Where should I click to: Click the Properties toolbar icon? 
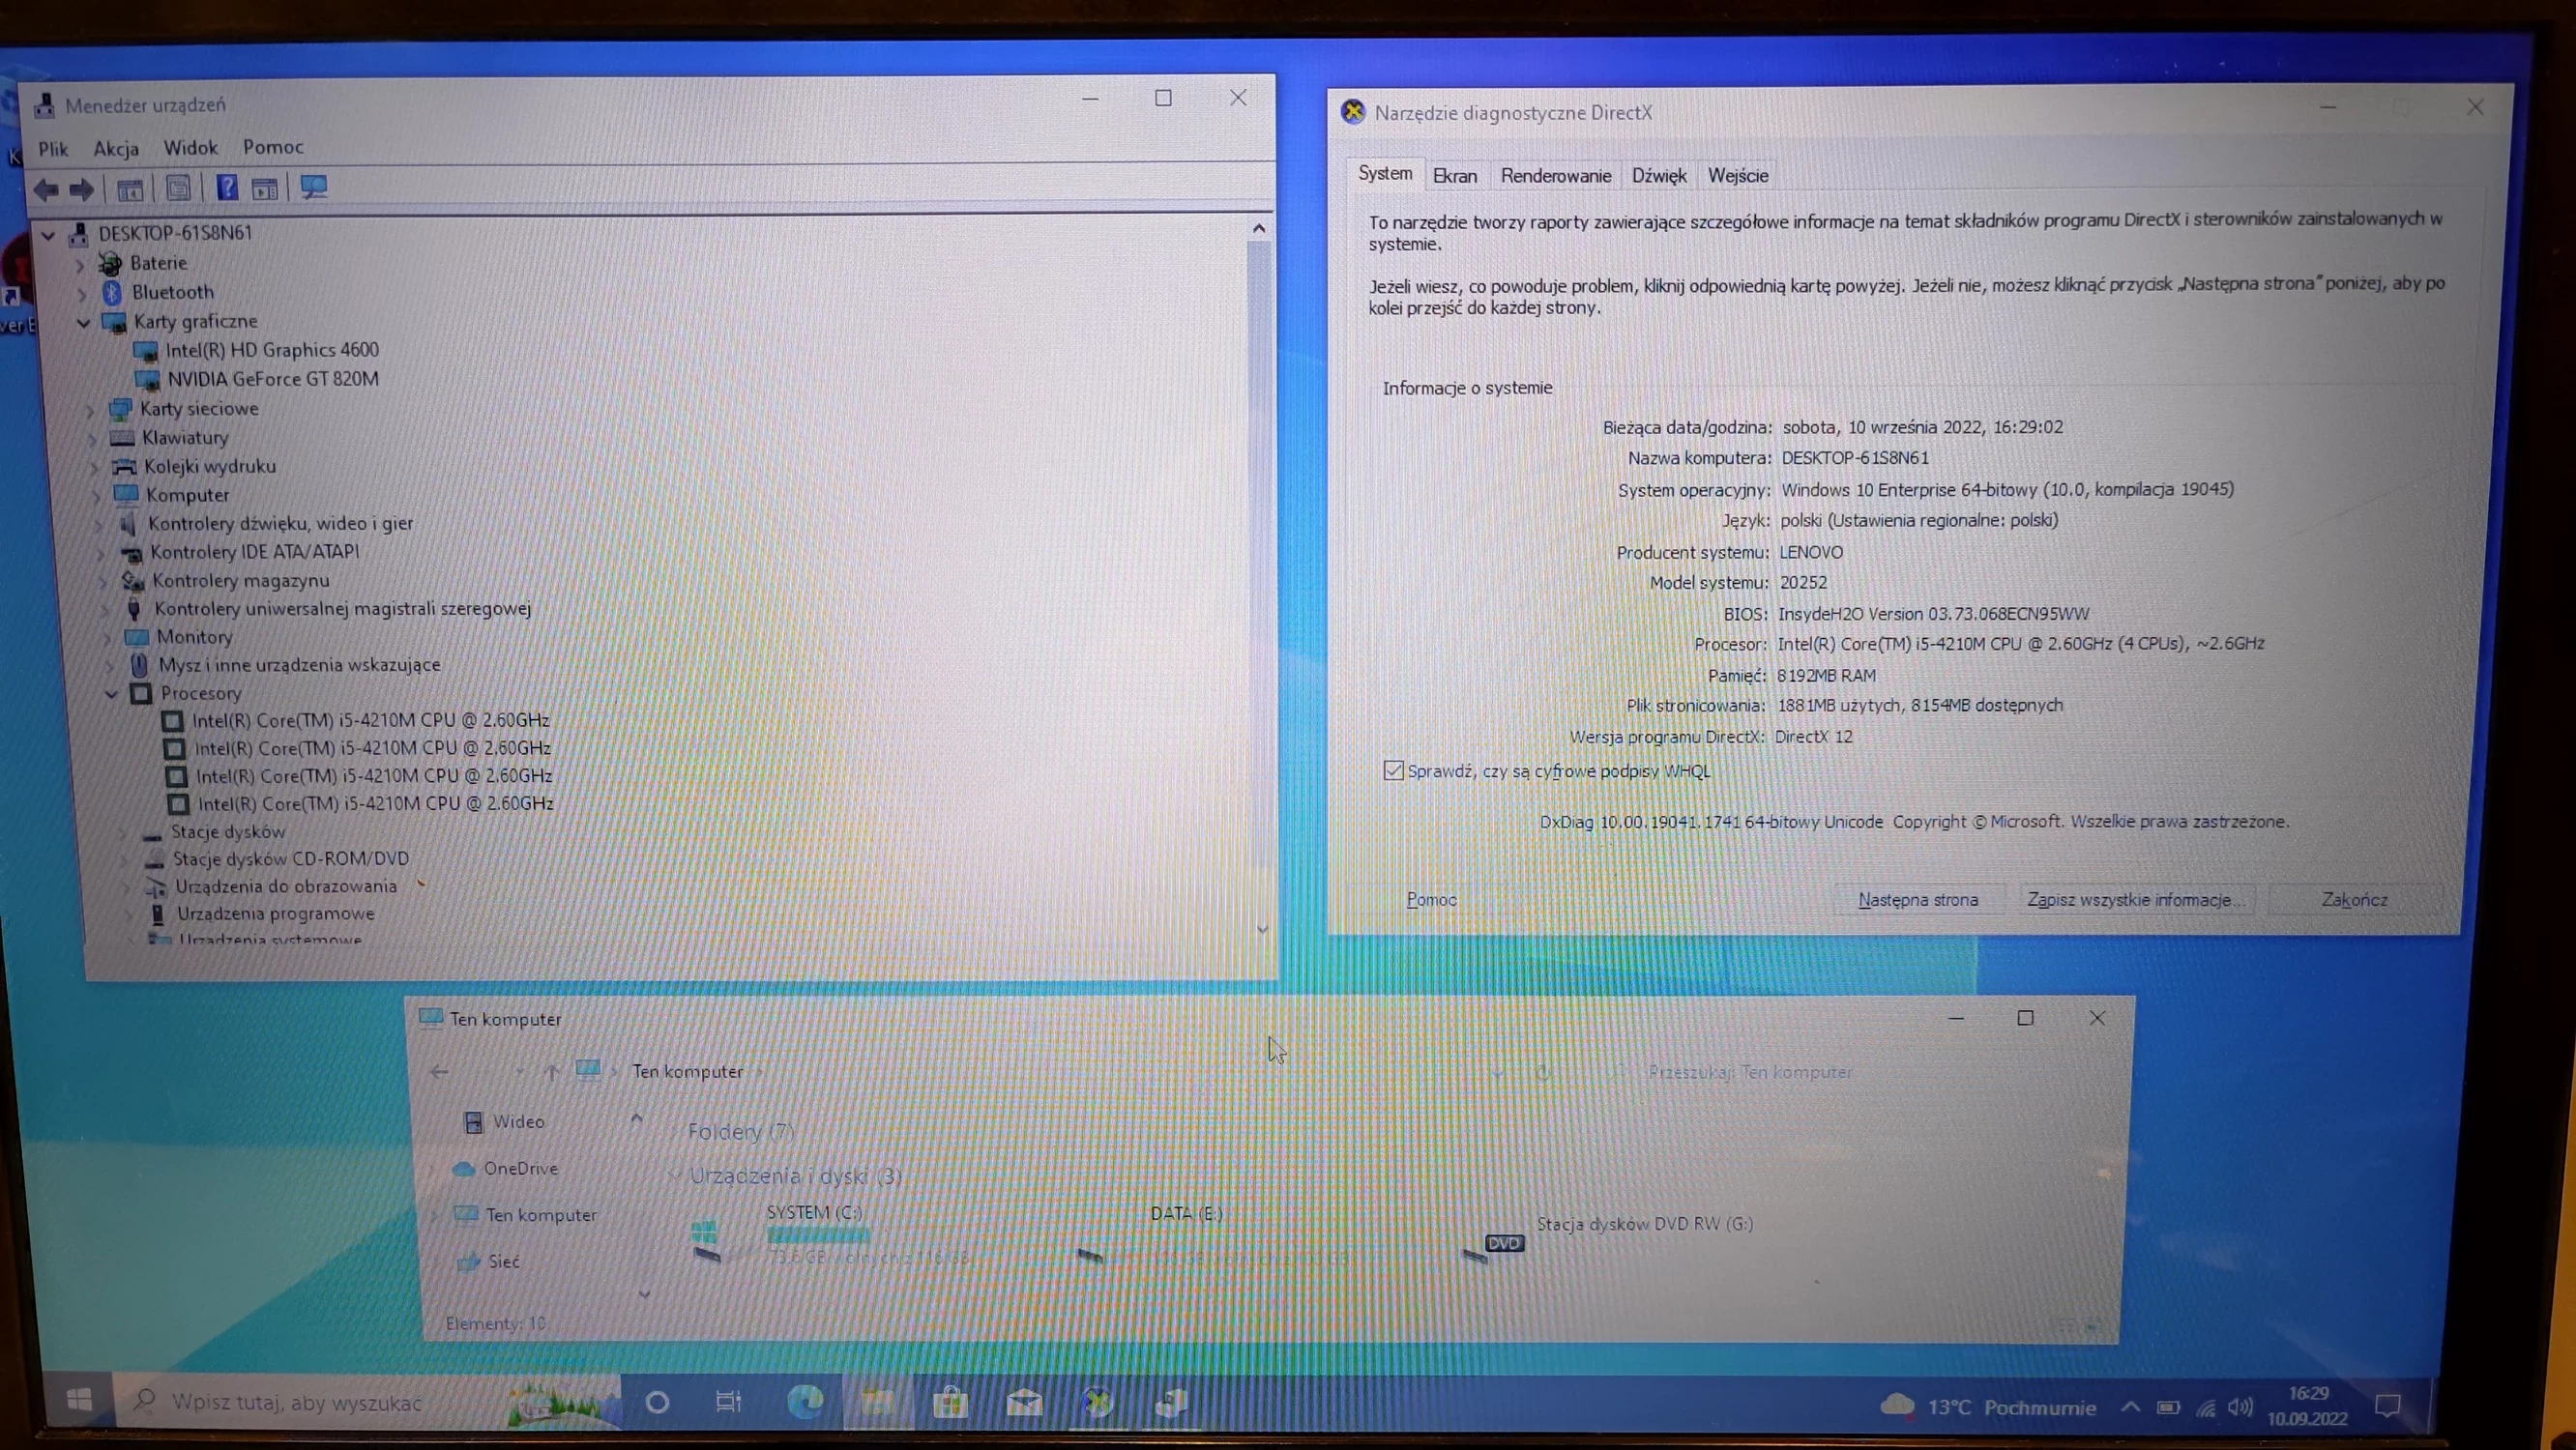point(178,188)
